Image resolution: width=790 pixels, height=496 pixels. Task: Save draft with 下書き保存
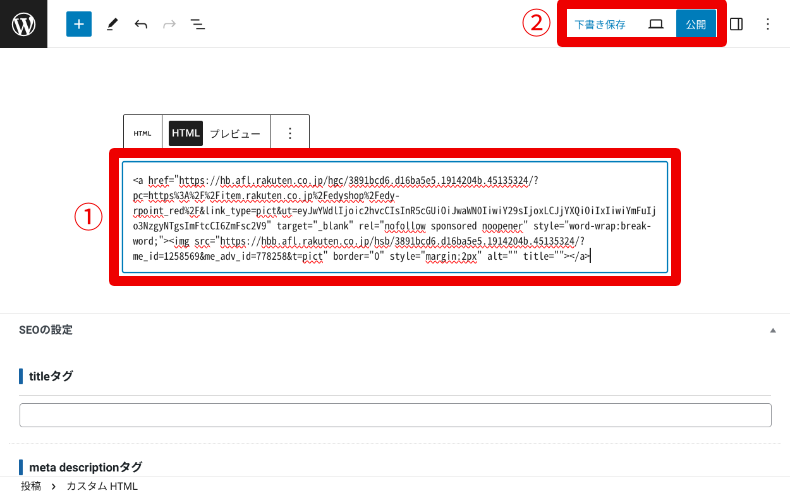[x=600, y=24]
